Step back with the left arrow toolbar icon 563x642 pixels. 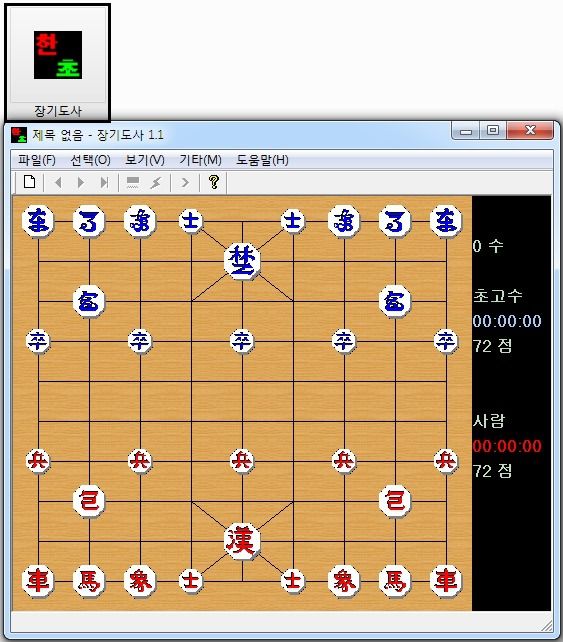[58, 182]
